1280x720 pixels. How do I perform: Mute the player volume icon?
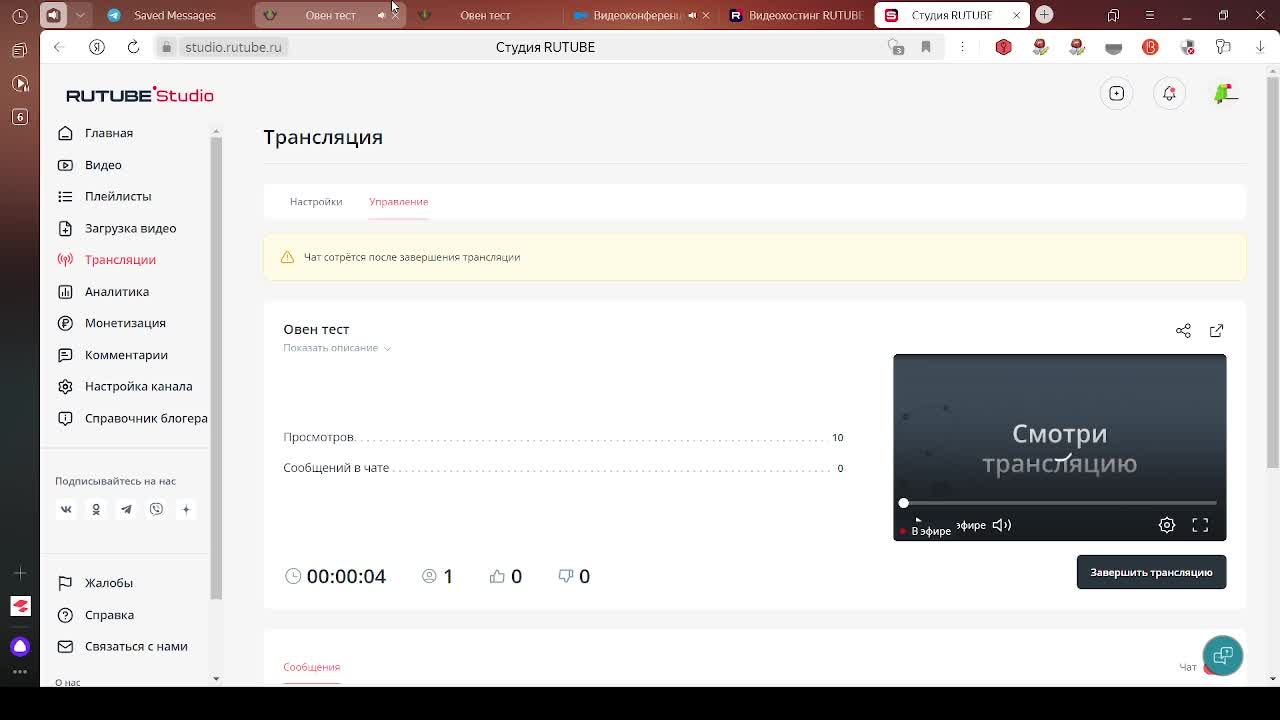pyautogui.click(x=1001, y=525)
